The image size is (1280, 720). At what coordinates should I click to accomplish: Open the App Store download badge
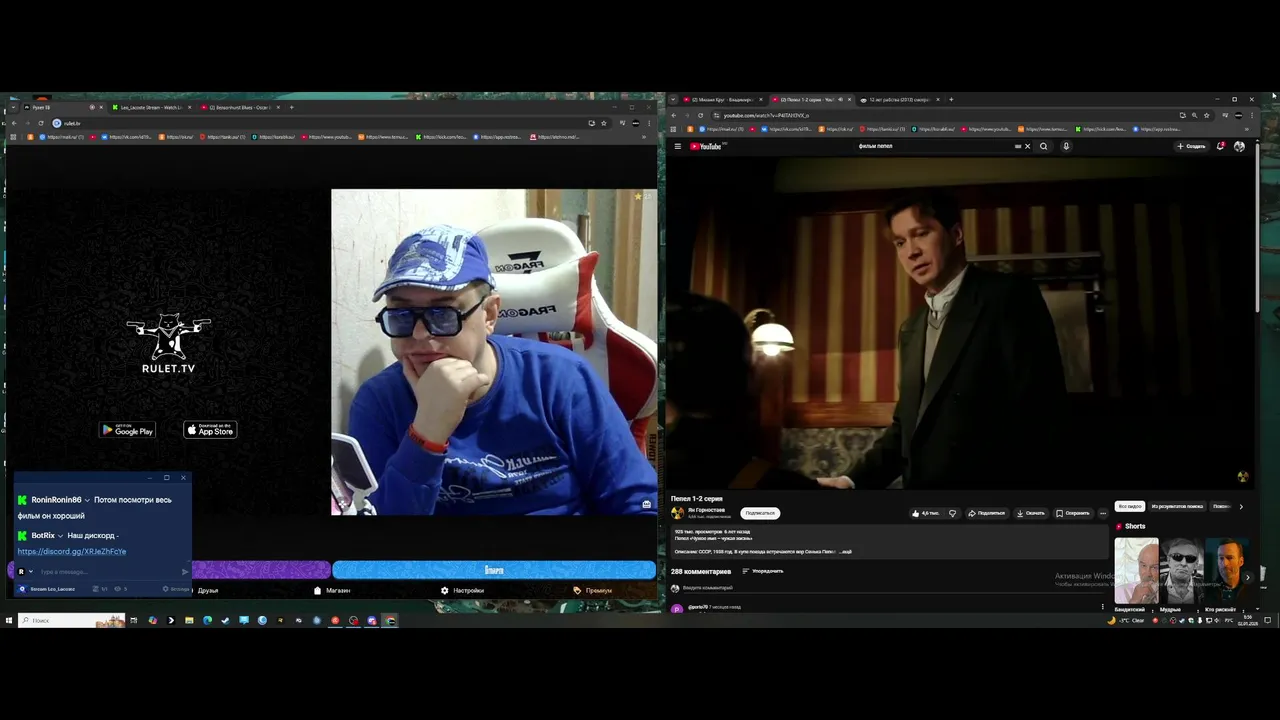pos(210,430)
